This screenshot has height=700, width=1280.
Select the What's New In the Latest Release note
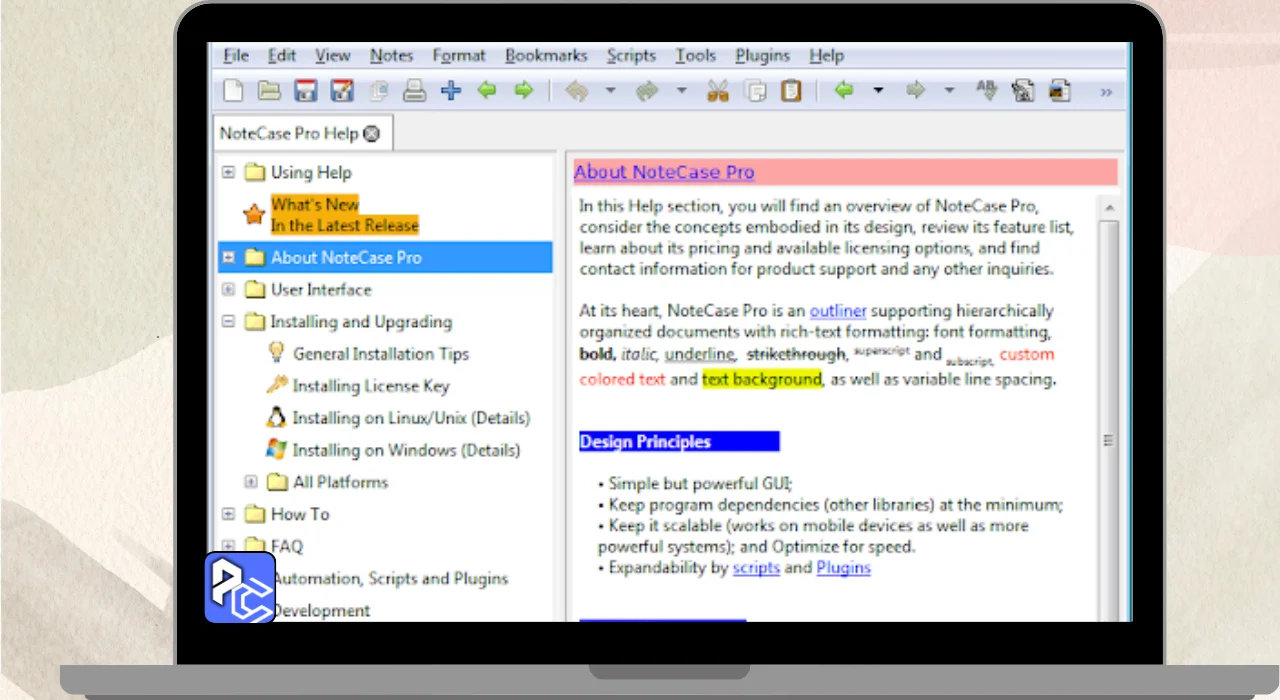[x=344, y=214]
